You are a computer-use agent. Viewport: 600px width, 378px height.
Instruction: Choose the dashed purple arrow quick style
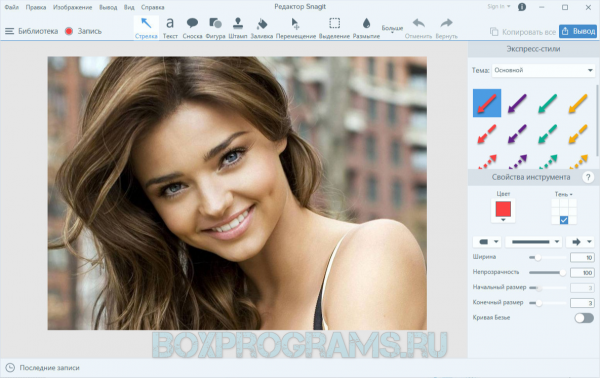pyautogui.click(x=517, y=134)
